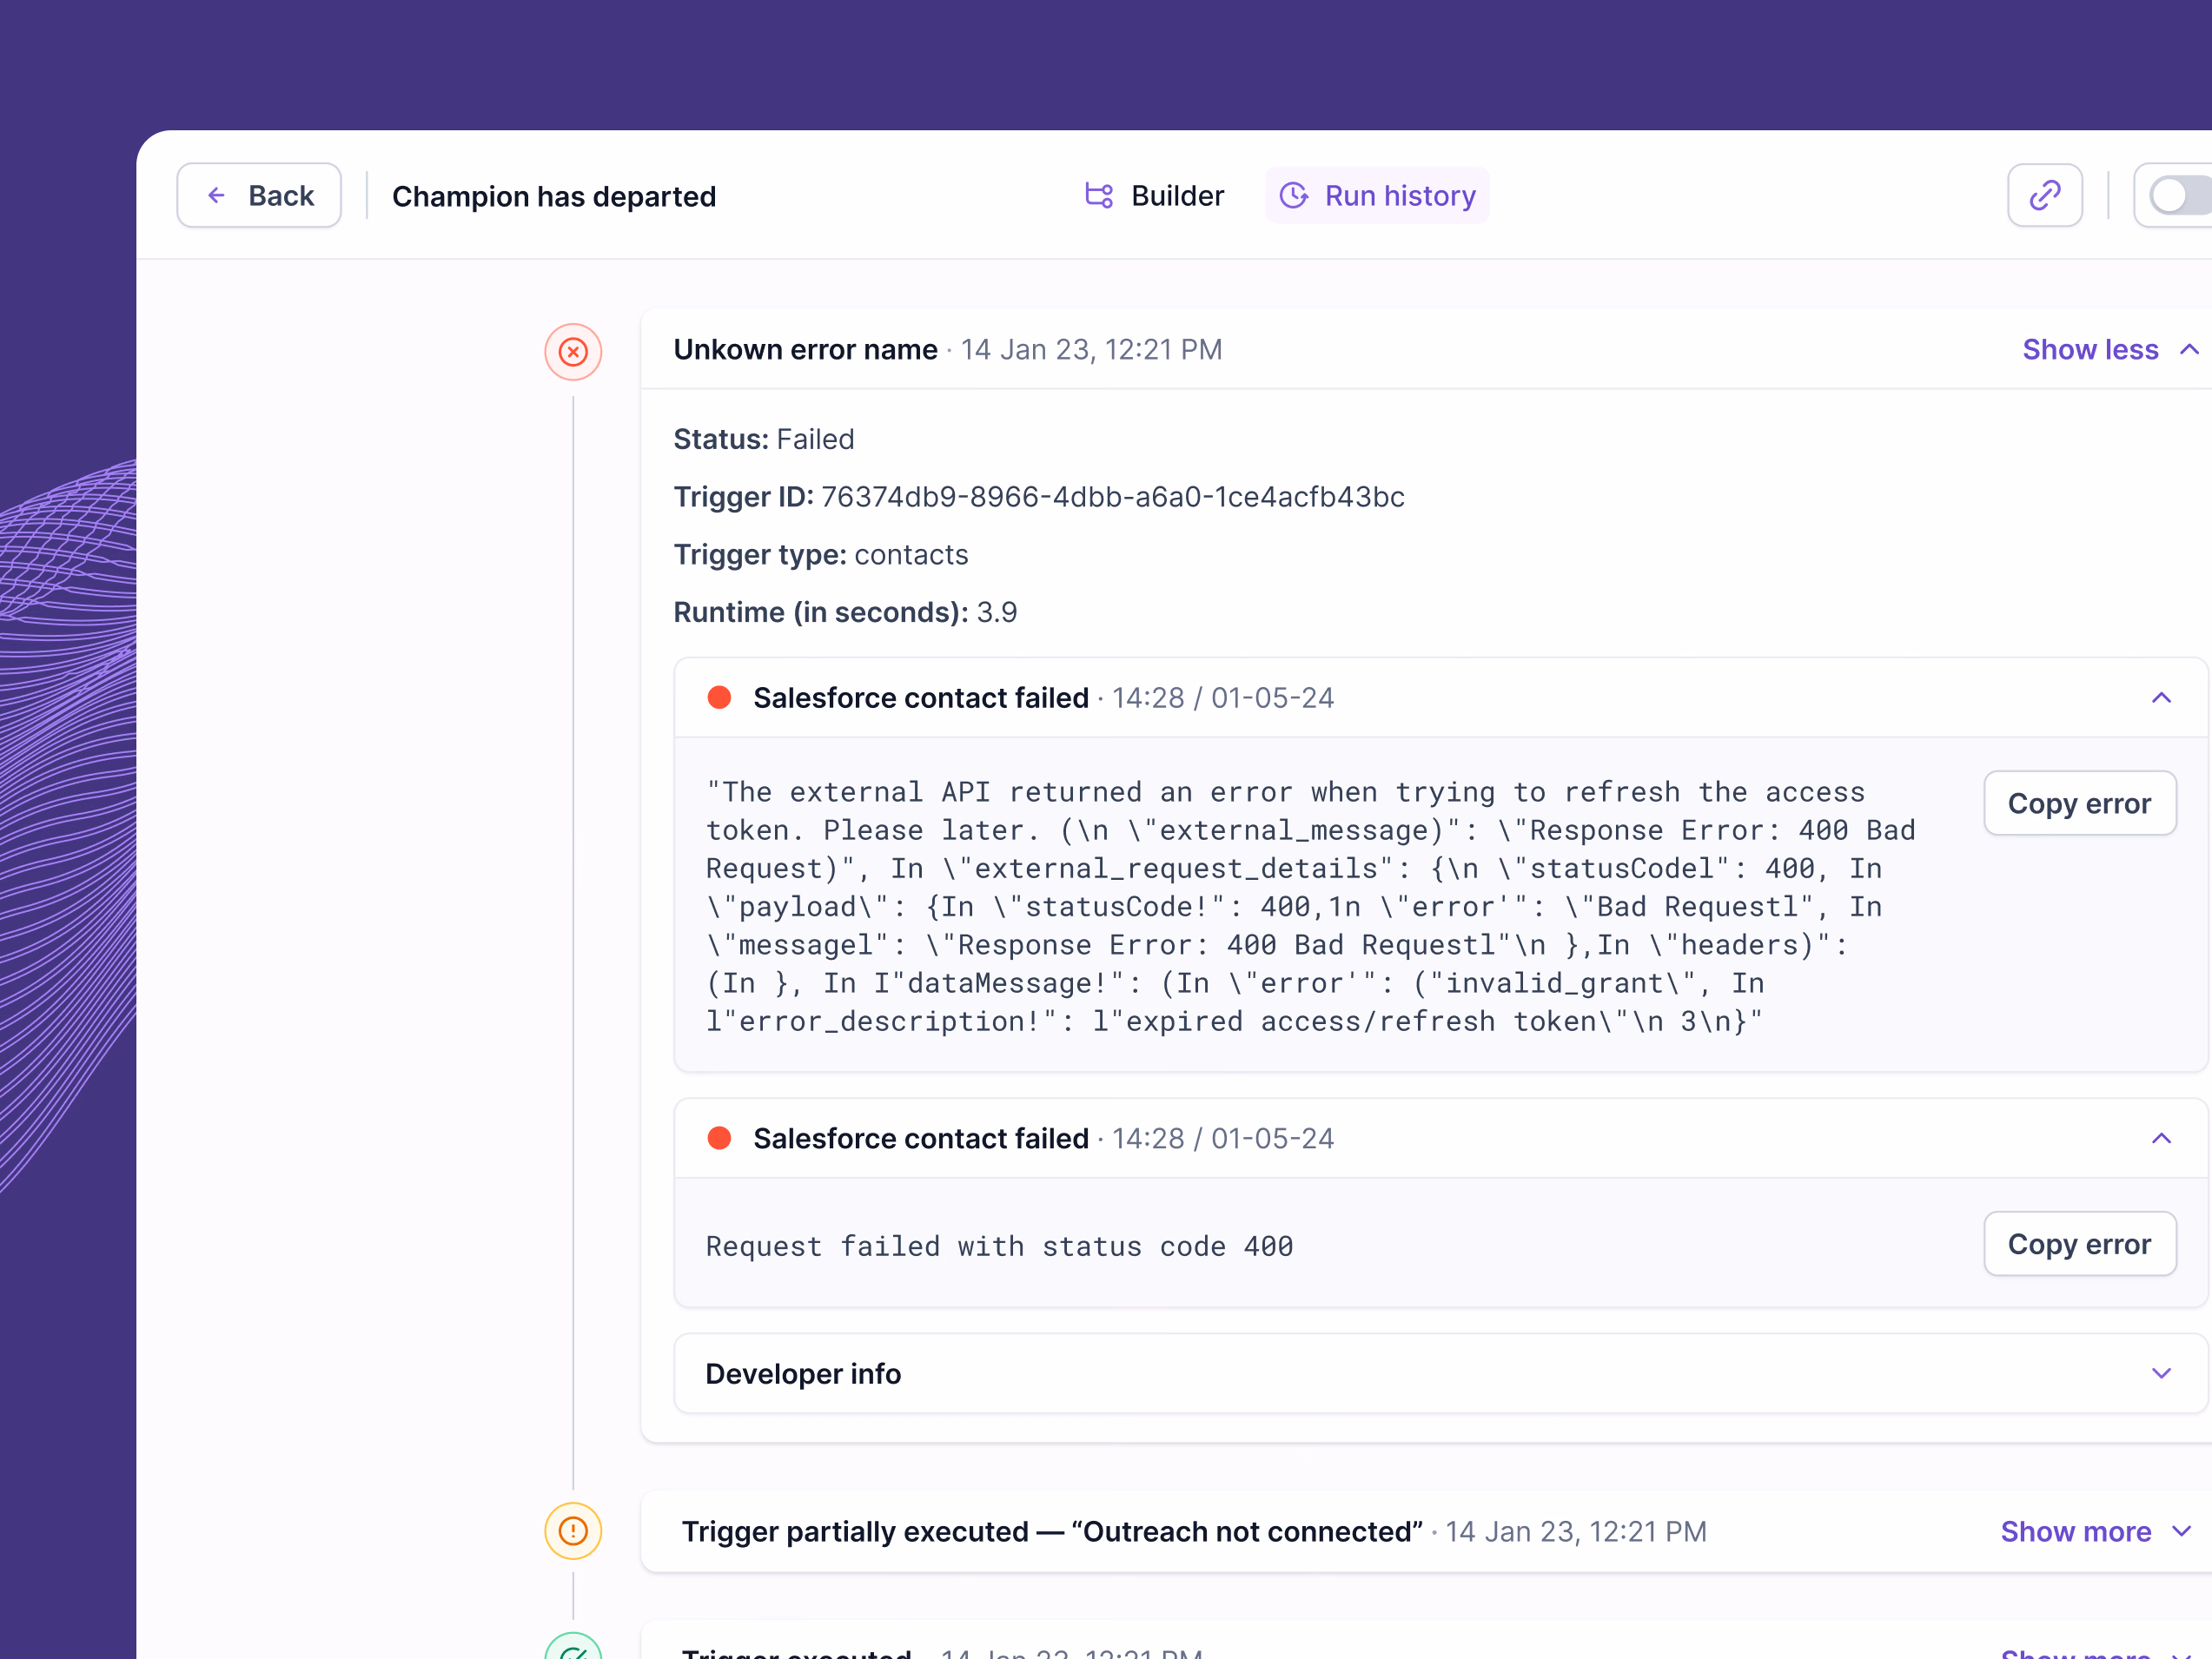Click the Runtime (in seconds) value
The height and width of the screenshot is (1659, 2212).
coord(996,613)
